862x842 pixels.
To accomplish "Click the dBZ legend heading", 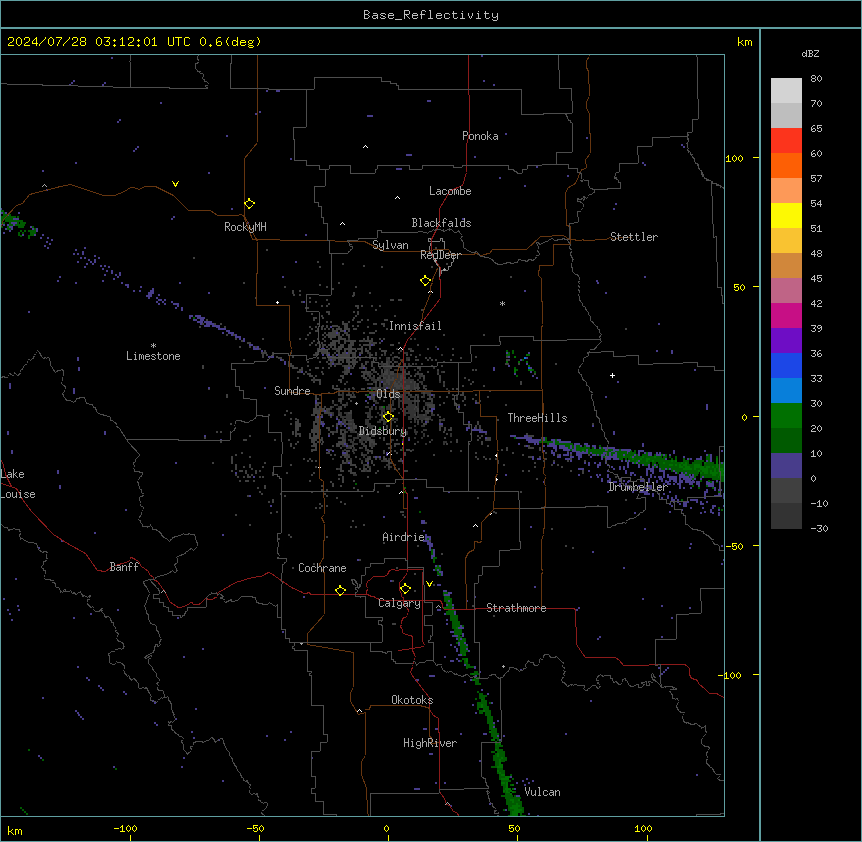I will tap(810, 53).
